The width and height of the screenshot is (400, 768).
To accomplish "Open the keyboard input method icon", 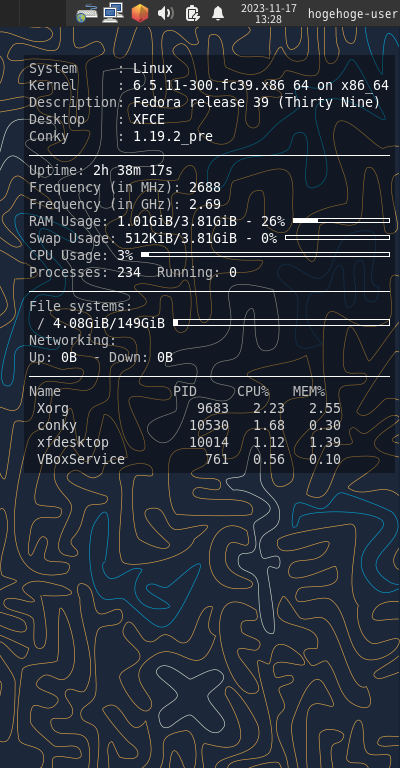I will (87, 13).
